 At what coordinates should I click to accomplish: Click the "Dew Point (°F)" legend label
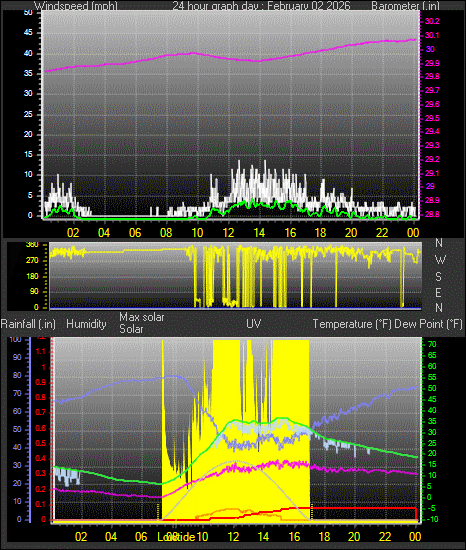pyautogui.click(x=428, y=324)
